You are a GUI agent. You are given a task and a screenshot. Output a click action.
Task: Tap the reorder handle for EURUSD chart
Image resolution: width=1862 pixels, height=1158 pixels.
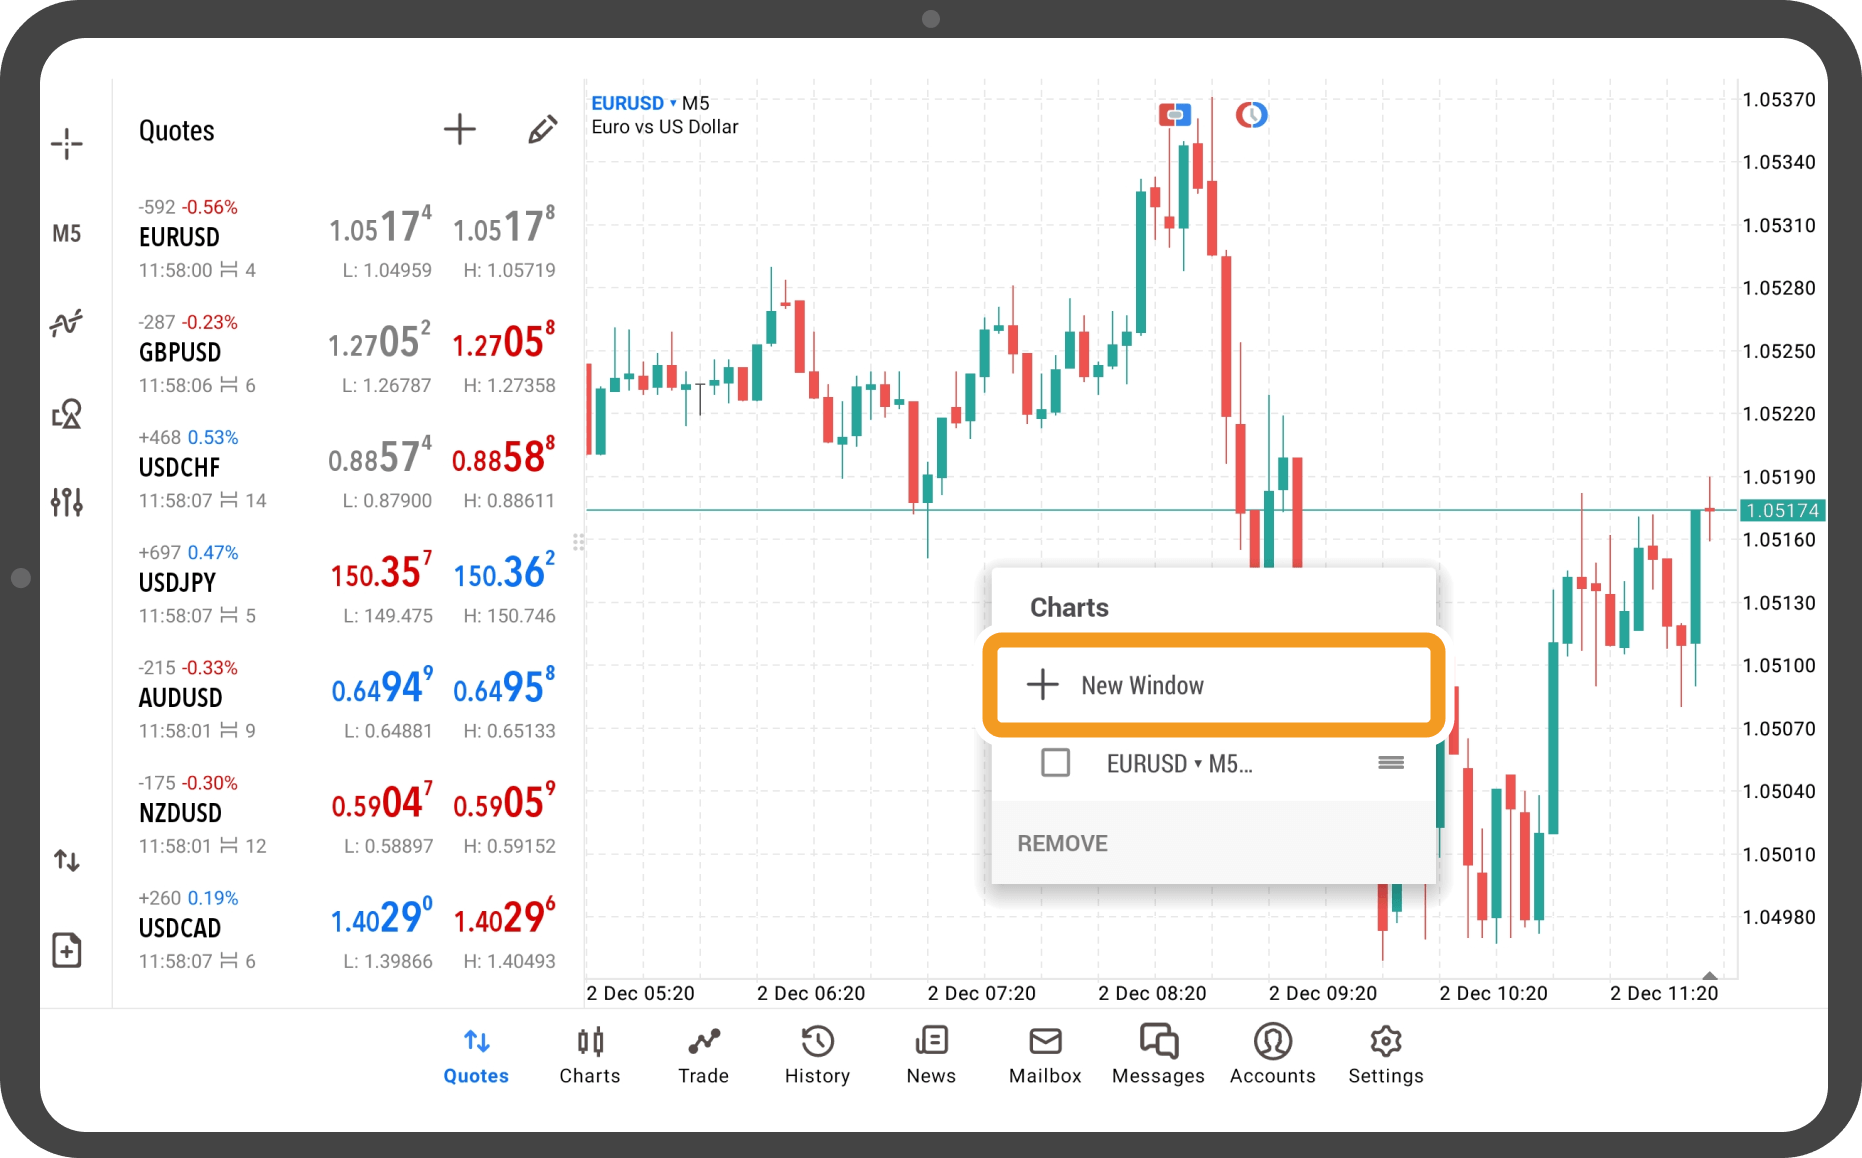pos(1390,763)
